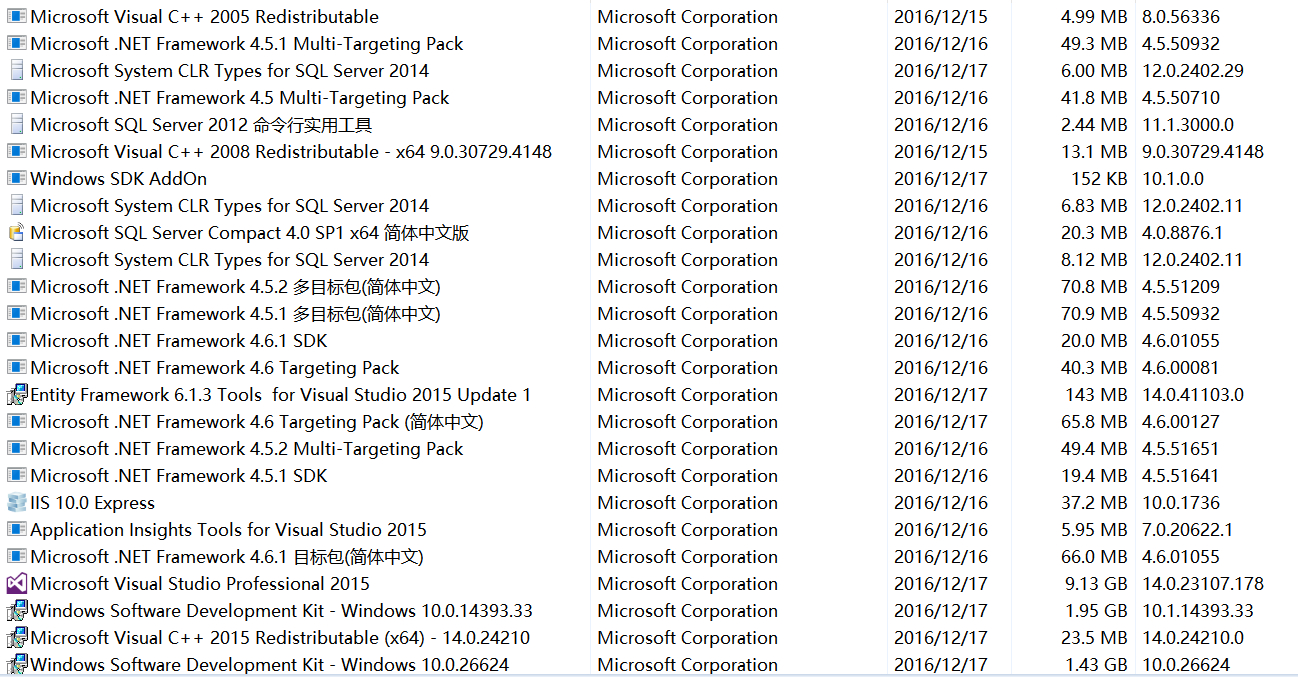Click the icon of the 40.3 MB 4.6 Targeting Pack
The height and width of the screenshot is (677, 1298).
pyautogui.click(x=16, y=368)
